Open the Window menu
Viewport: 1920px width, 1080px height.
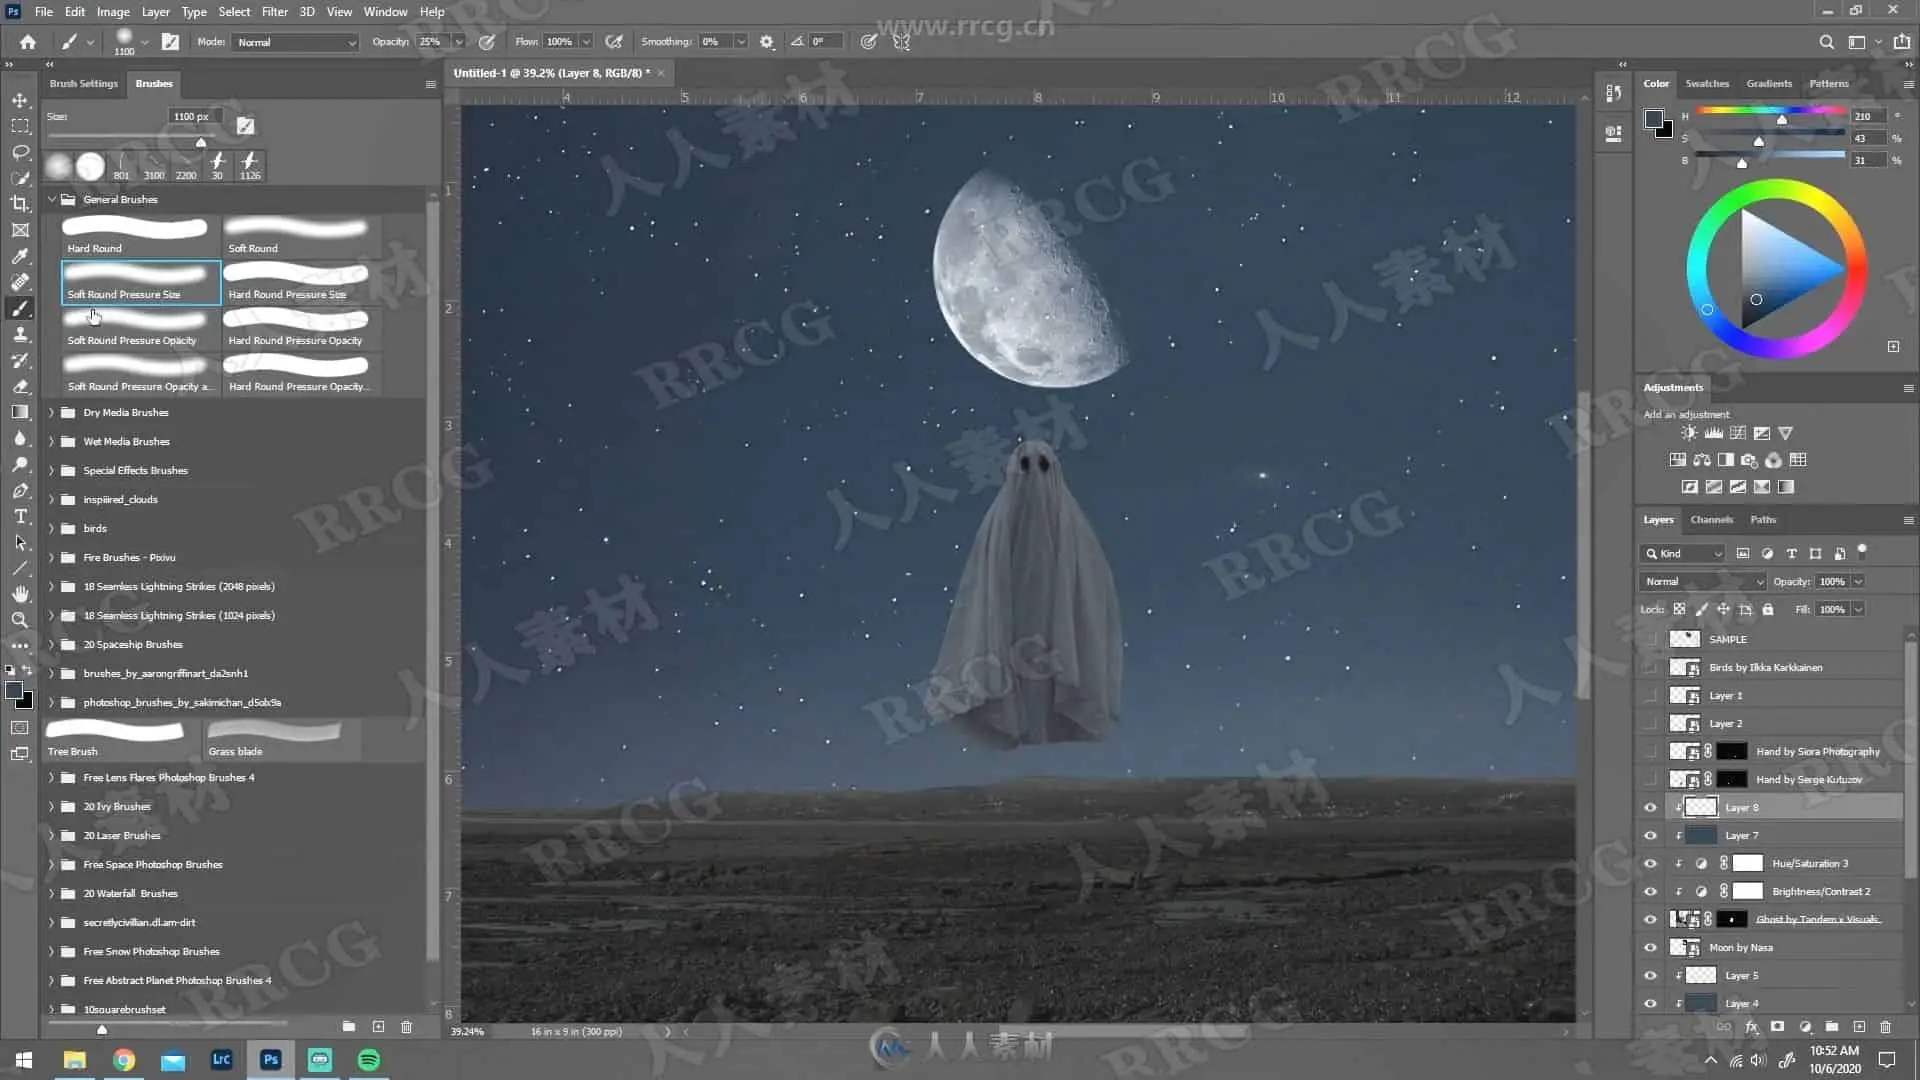pyautogui.click(x=385, y=12)
